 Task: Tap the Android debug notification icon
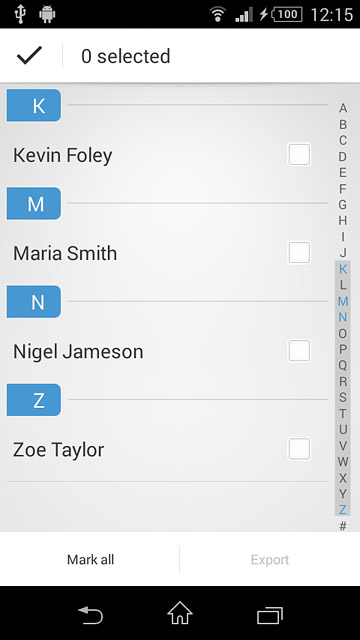[x=47, y=14]
